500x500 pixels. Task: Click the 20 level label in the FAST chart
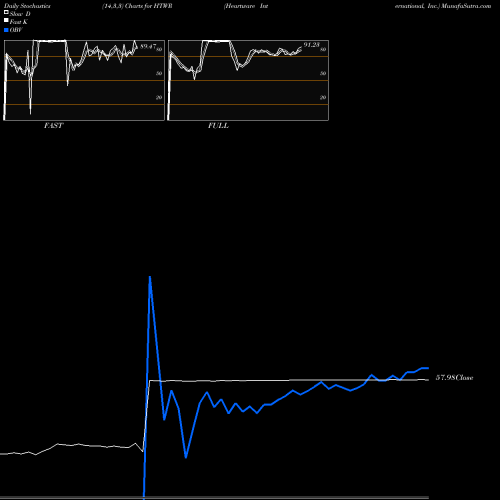coord(159,97)
